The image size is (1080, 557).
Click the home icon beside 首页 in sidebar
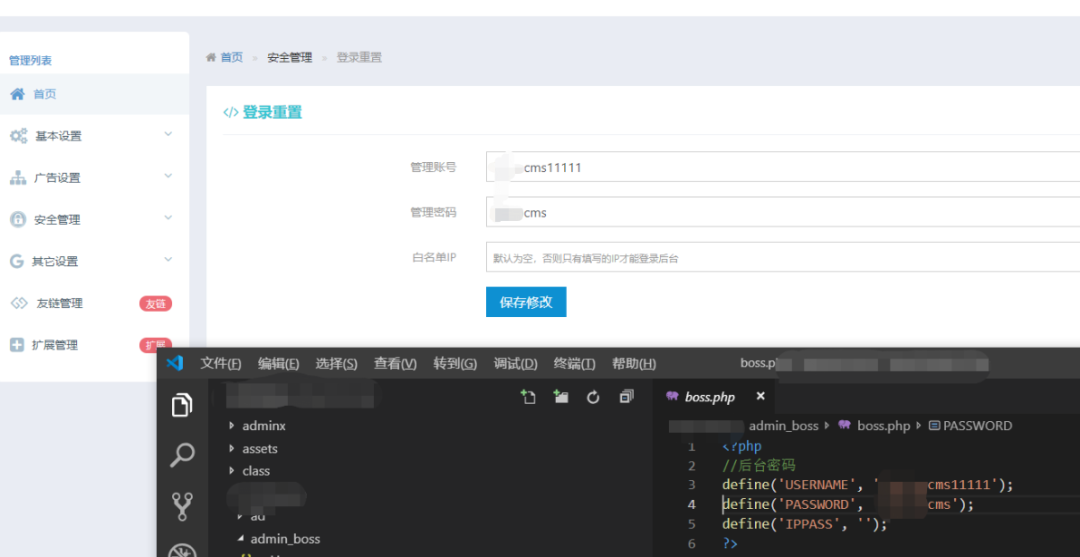(x=17, y=94)
